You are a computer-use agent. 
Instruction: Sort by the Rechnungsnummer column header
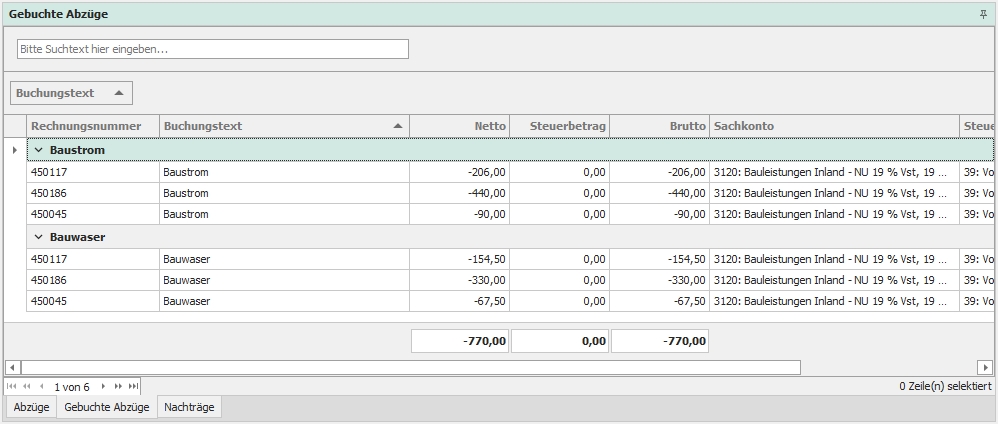pos(93,126)
